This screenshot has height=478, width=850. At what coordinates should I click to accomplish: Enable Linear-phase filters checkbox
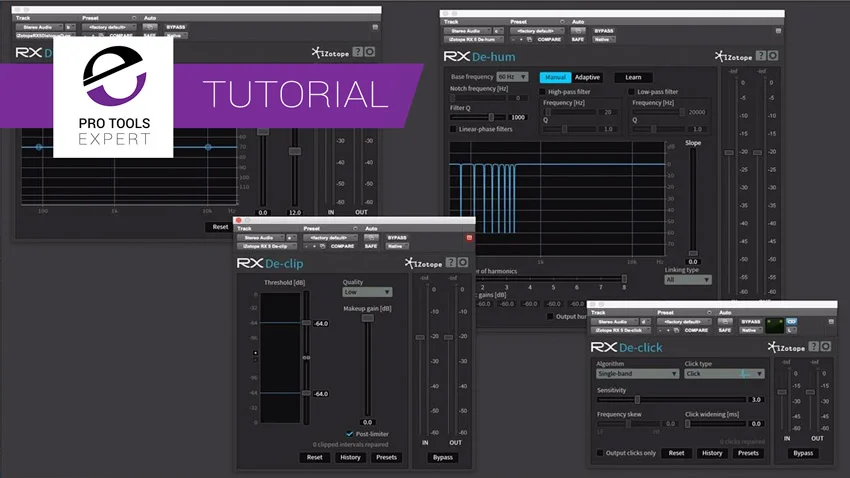[x=453, y=129]
